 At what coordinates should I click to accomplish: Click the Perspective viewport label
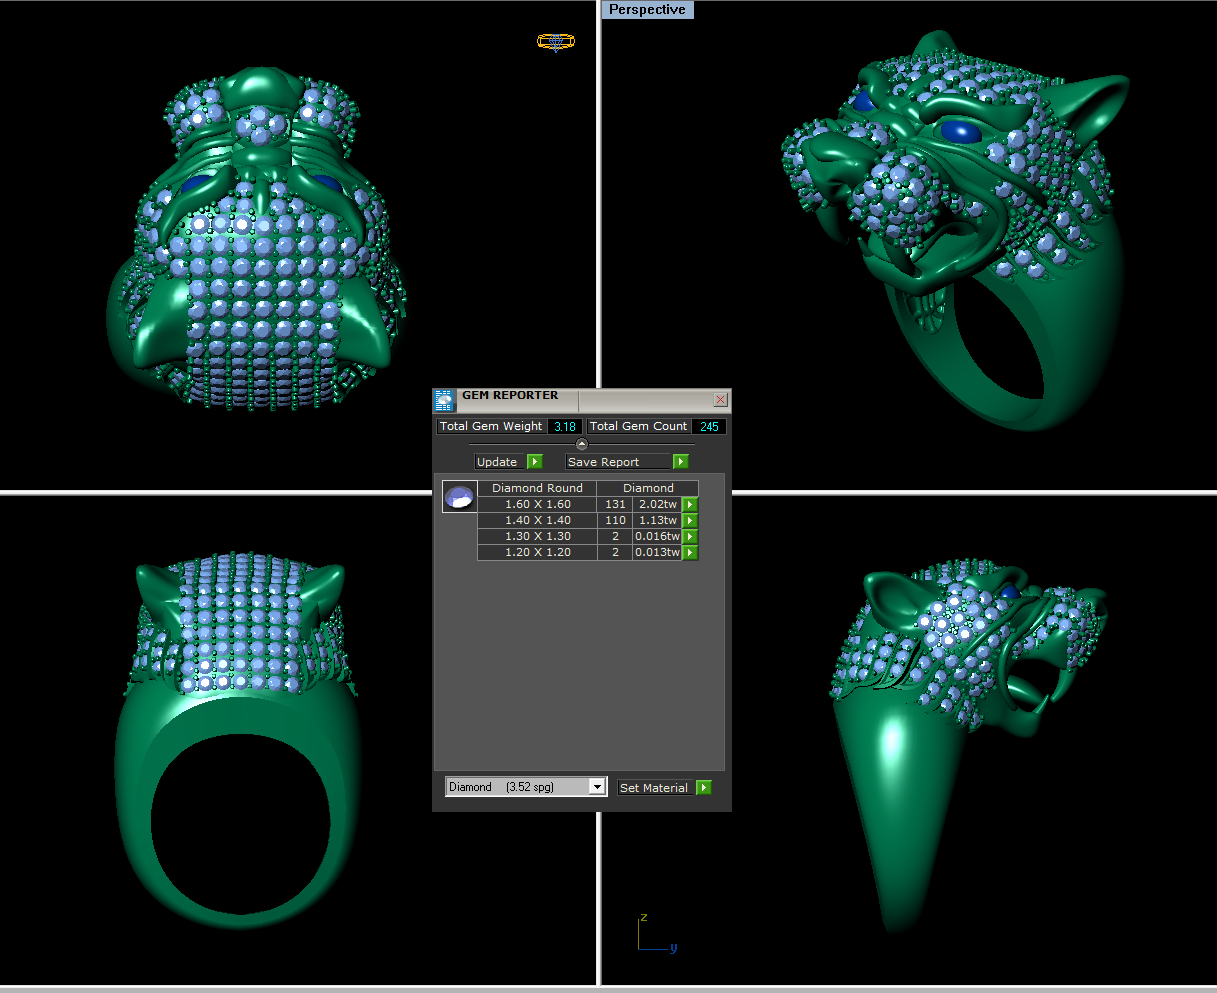648,10
